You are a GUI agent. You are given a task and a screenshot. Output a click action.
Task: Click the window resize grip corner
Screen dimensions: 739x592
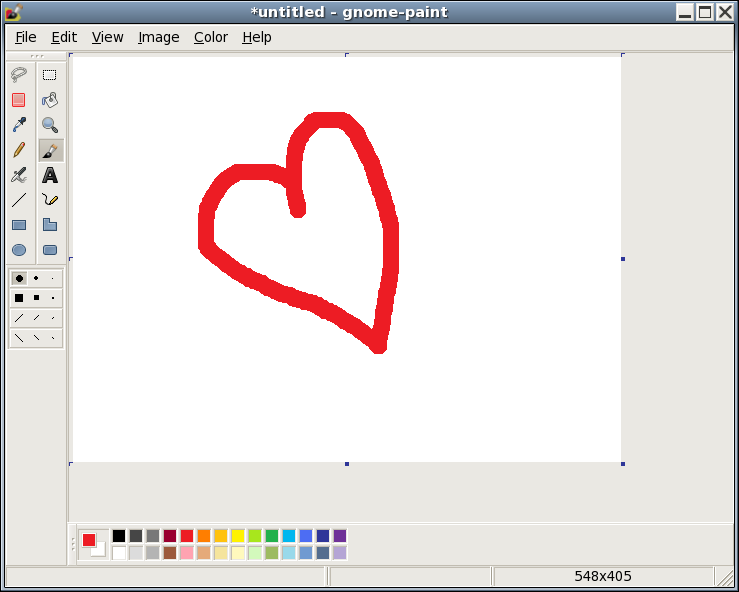pyautogui.click(x=724, y=577)
